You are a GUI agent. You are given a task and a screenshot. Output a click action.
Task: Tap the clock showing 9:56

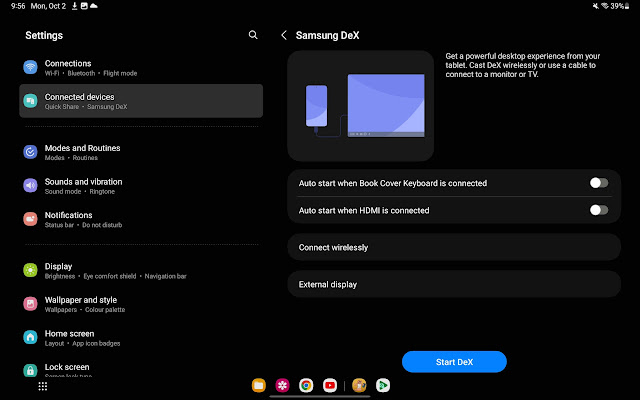point(18,6)
